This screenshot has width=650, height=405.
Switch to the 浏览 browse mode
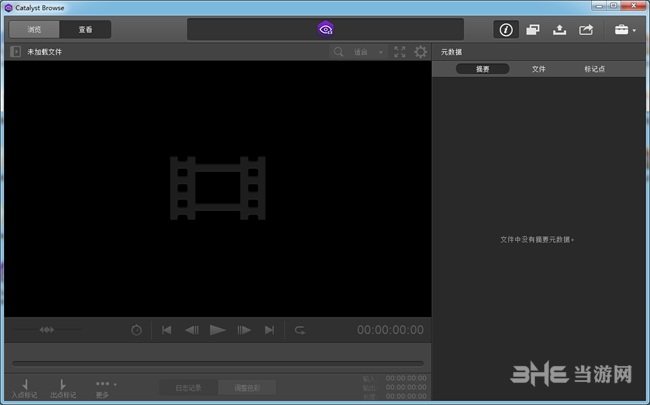point(34,29)
